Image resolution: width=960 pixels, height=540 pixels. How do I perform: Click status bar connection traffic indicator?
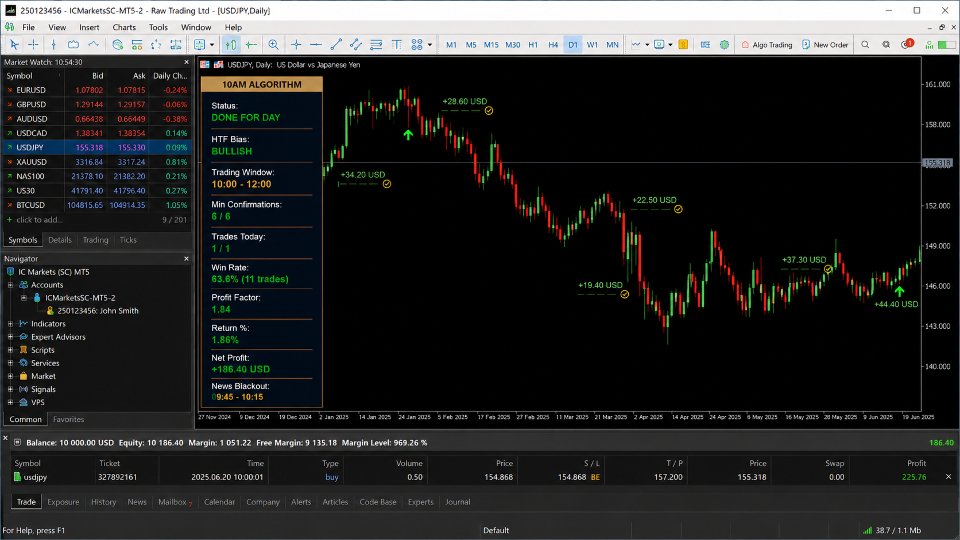(891, 530)
